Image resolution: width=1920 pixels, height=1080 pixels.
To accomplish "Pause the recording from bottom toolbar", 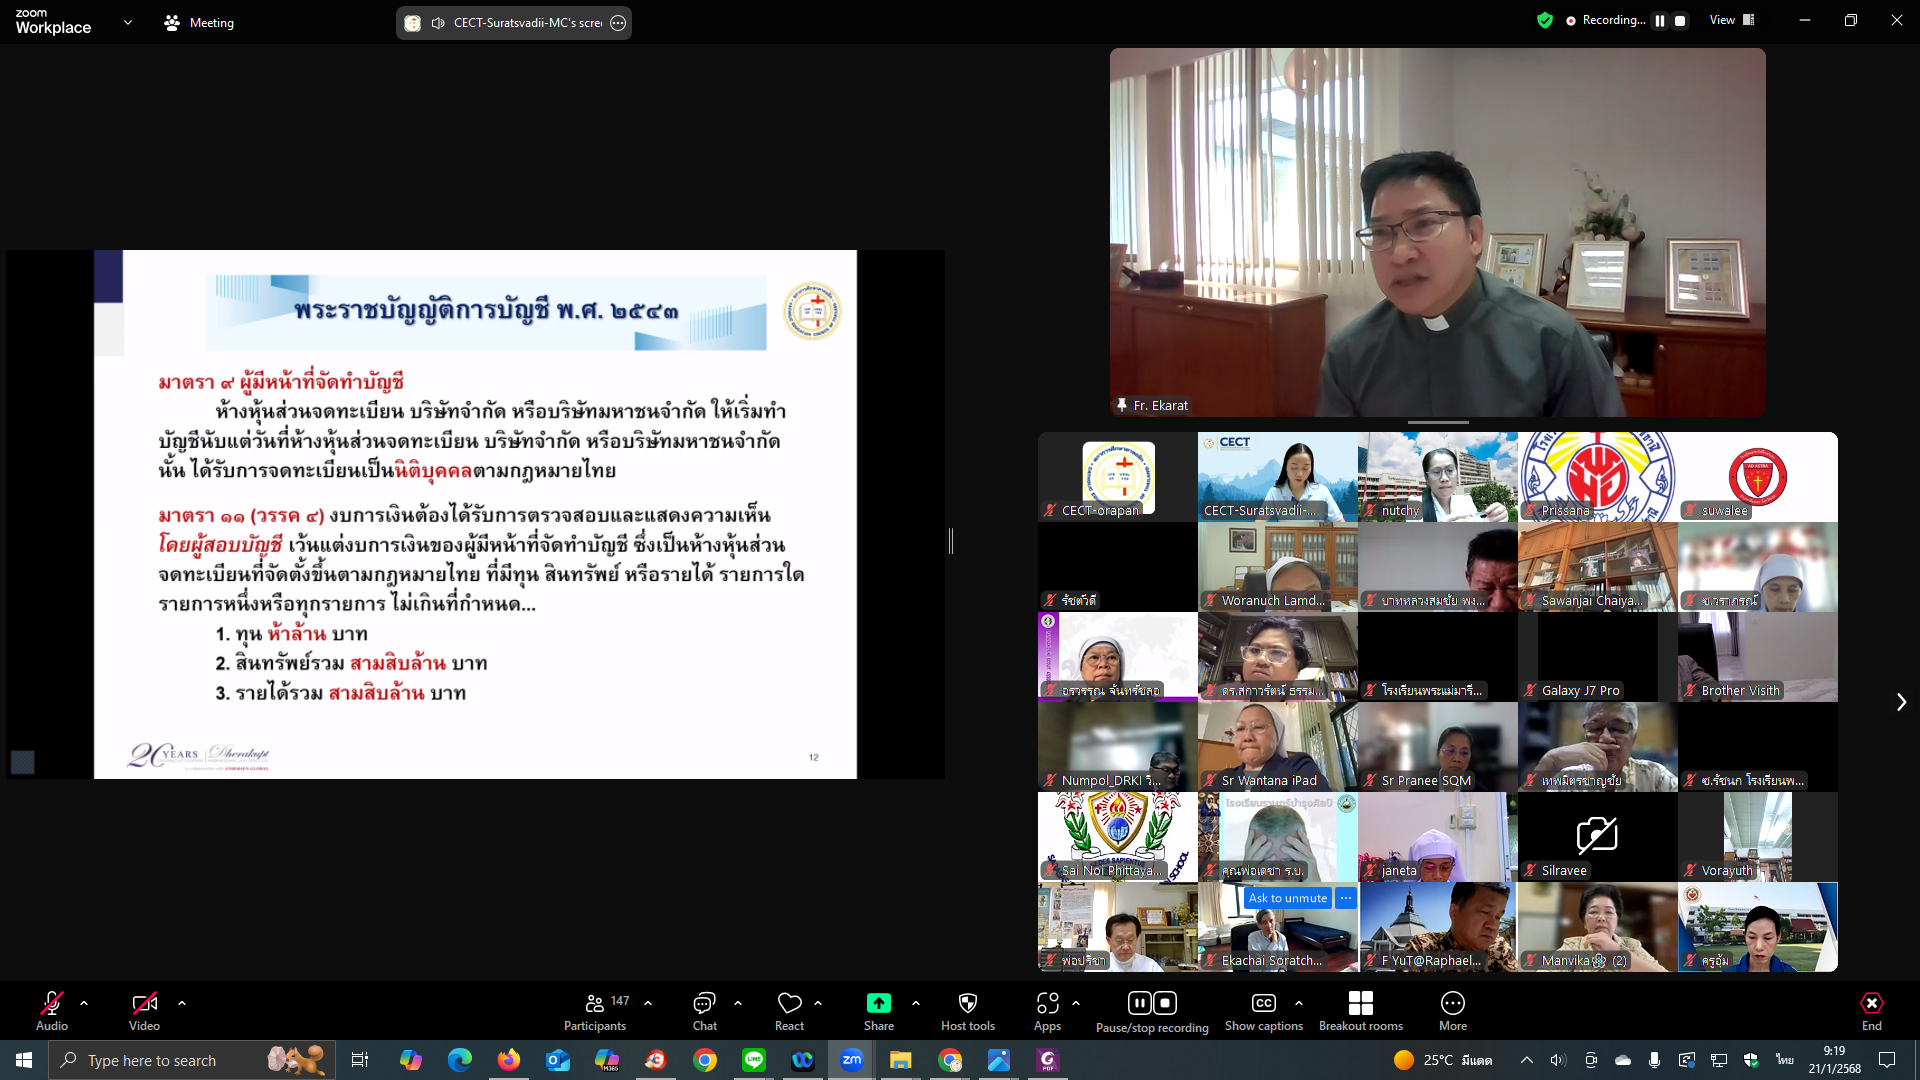I will pyautogui.click(x=1140, y=1003).
